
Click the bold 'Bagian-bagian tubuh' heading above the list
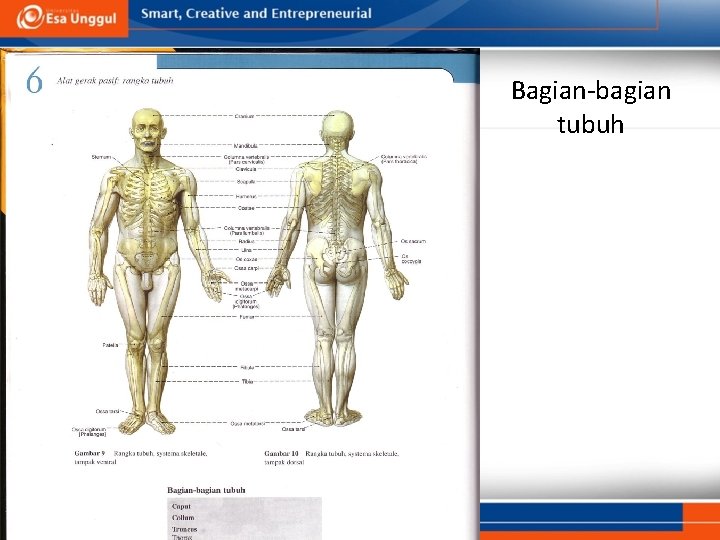click(x=206, y=490)
